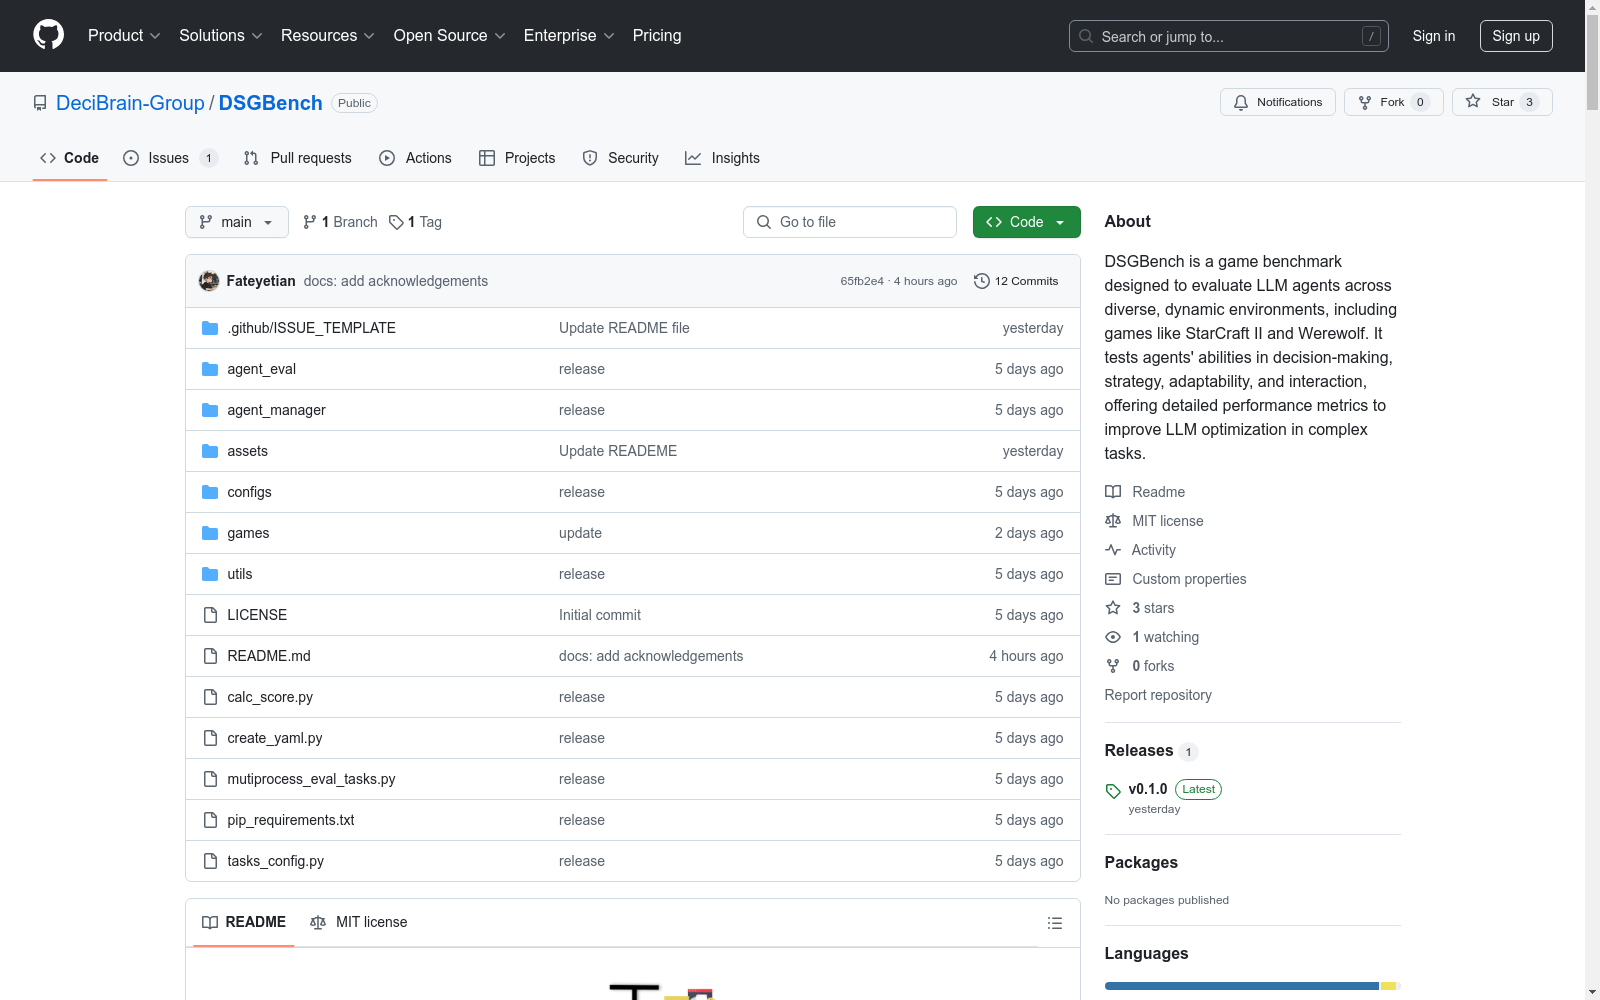
Task: Click the file icon beside mutiprocess_eval_tasks.py
Action: 210,779
